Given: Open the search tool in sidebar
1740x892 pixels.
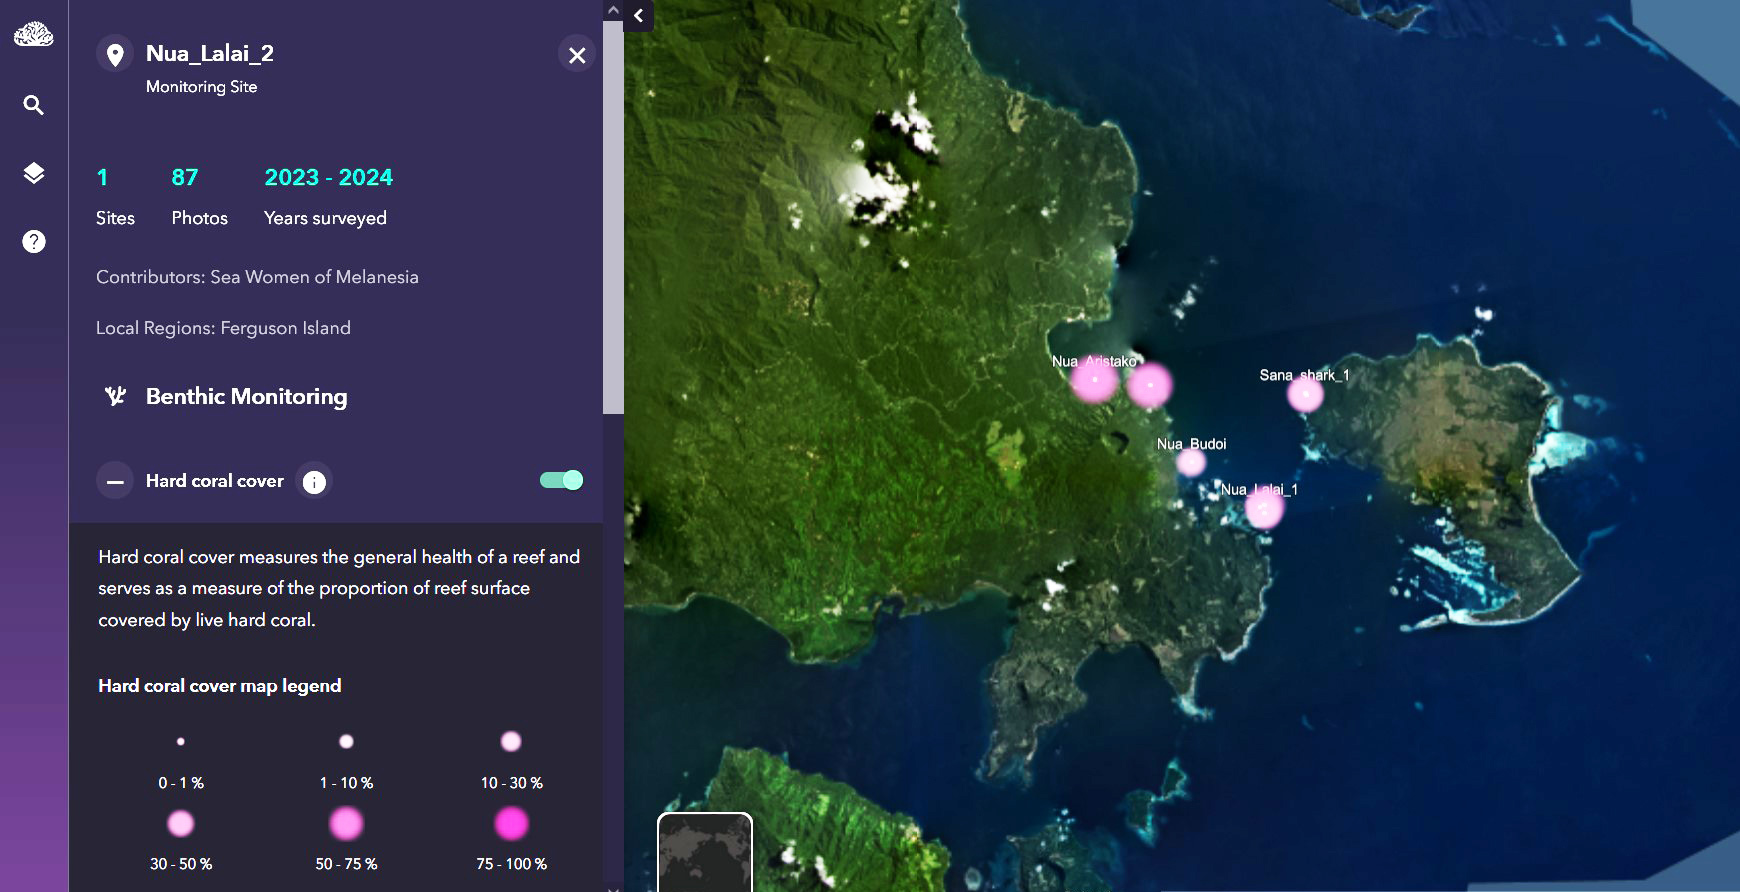Looking at the screenshot, I should [34, 105].
